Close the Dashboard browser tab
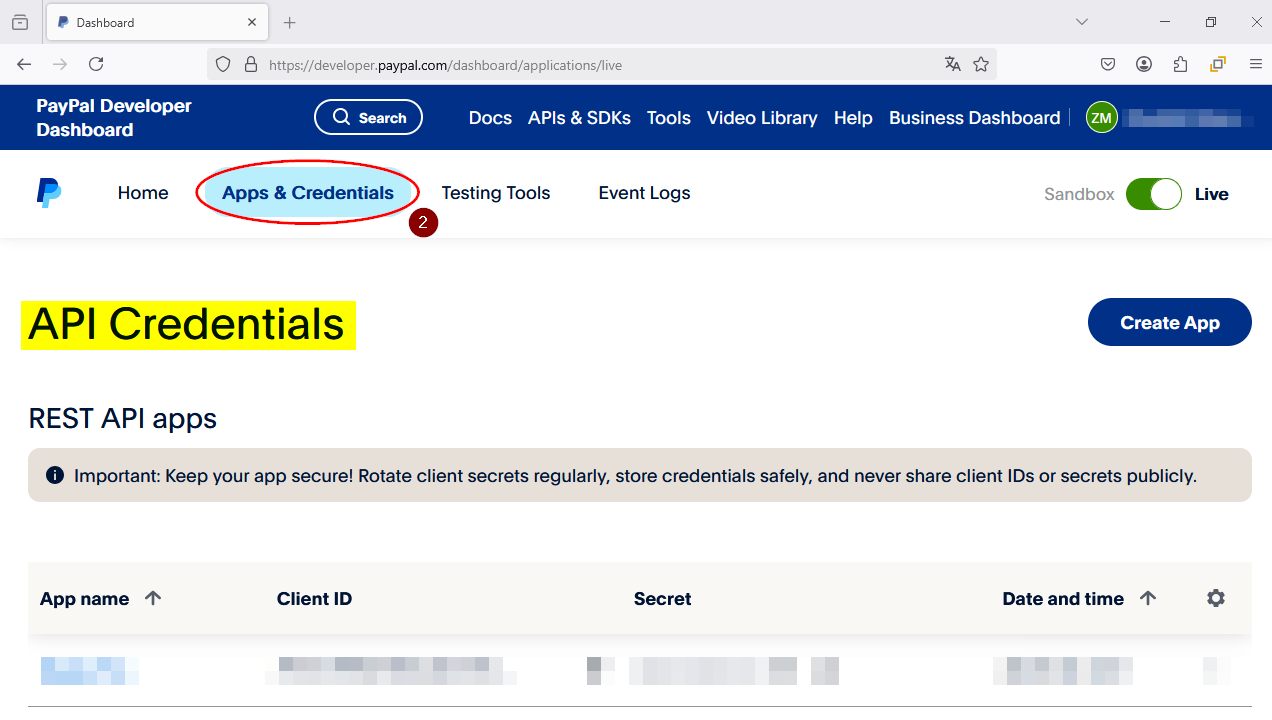Screen dimensions: 1272x720 click(x=252, y=22)
